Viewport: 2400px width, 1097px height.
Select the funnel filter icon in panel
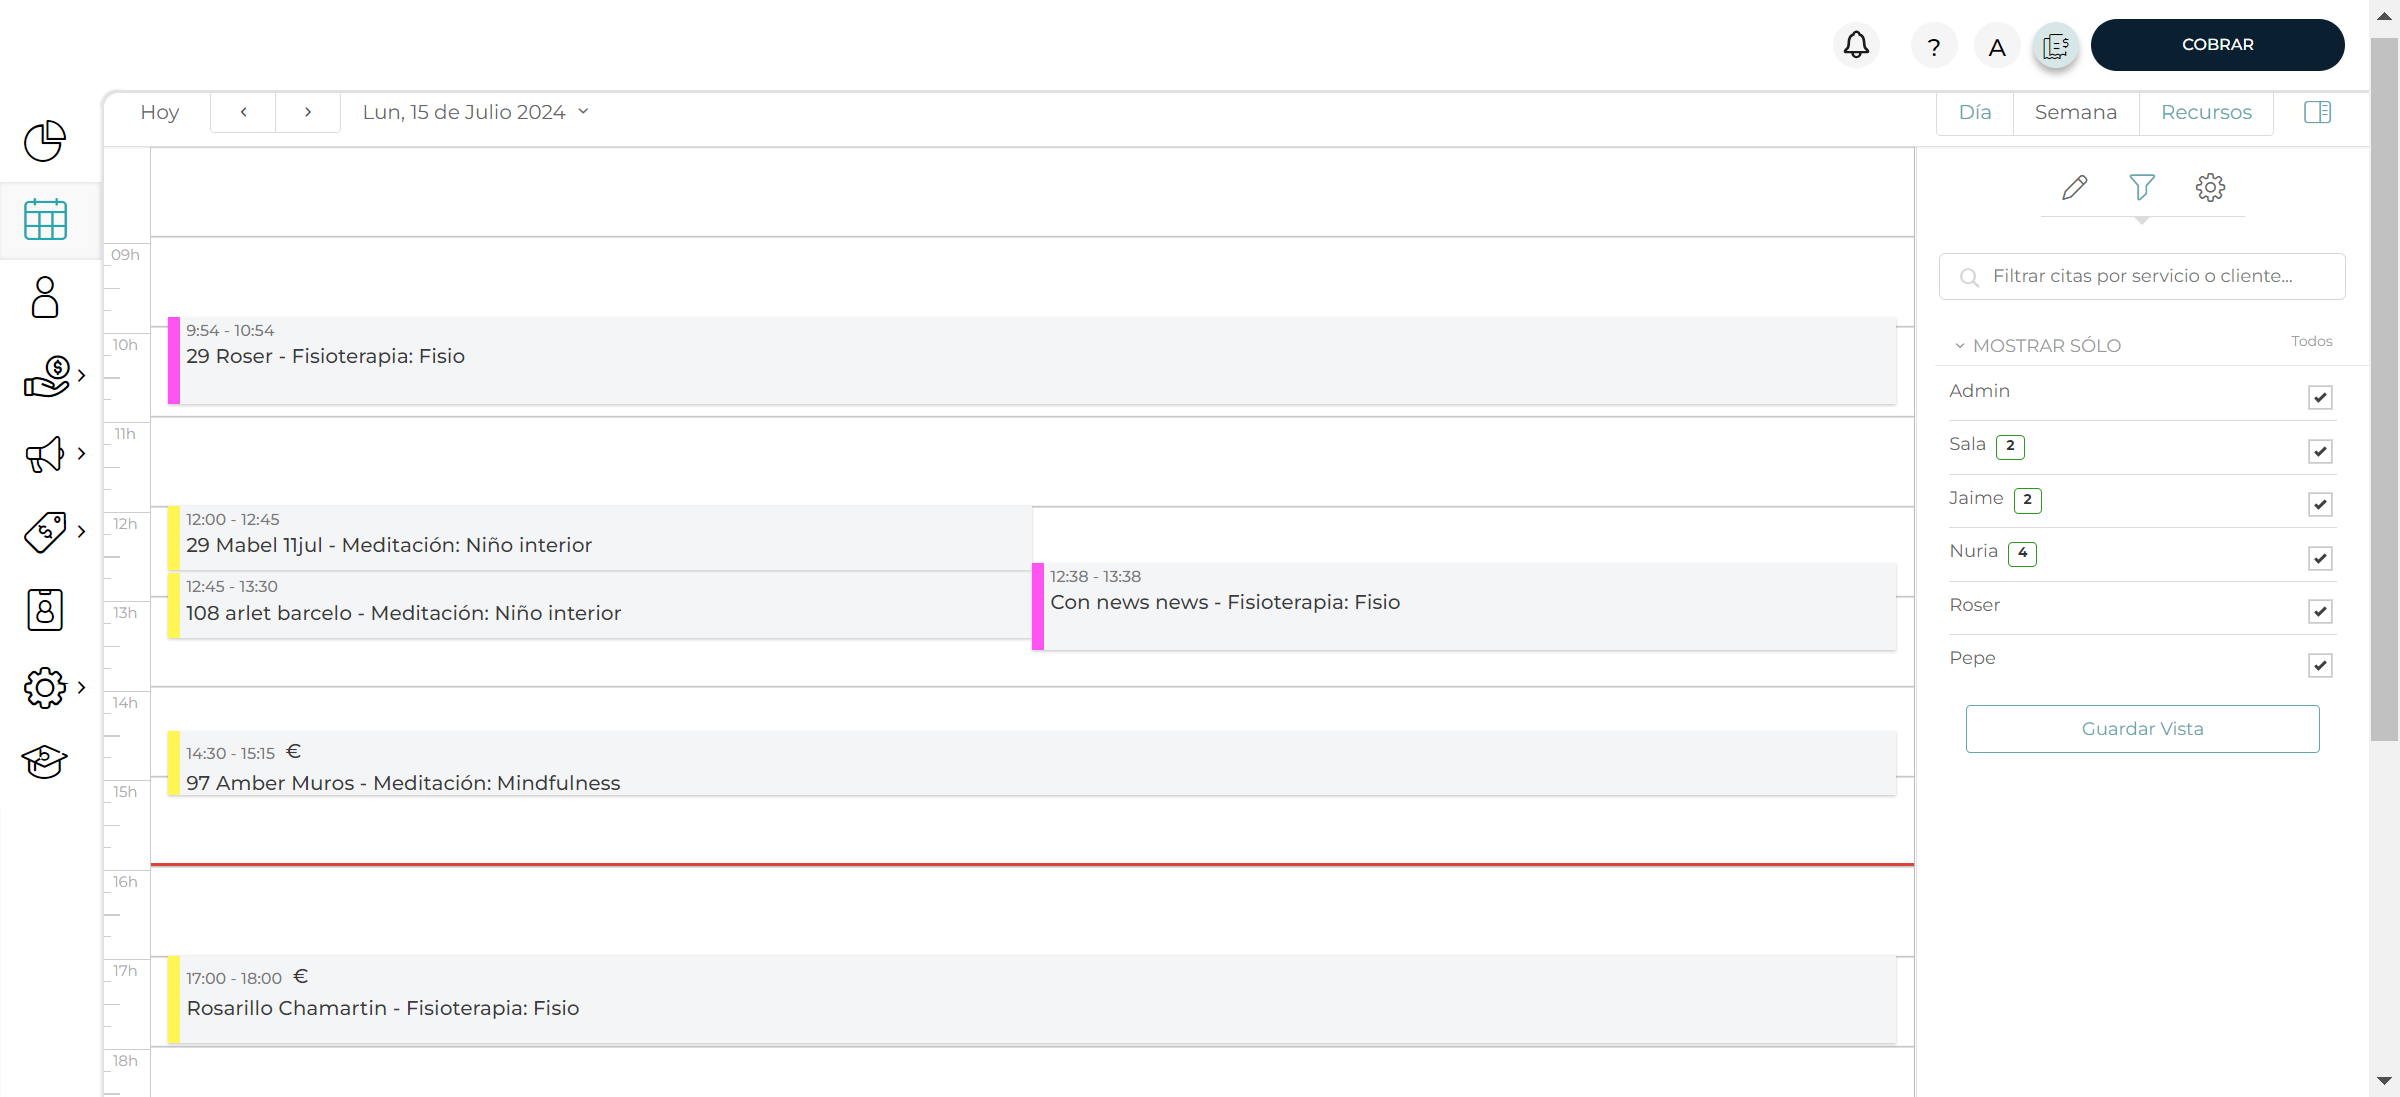(2142, 187)
